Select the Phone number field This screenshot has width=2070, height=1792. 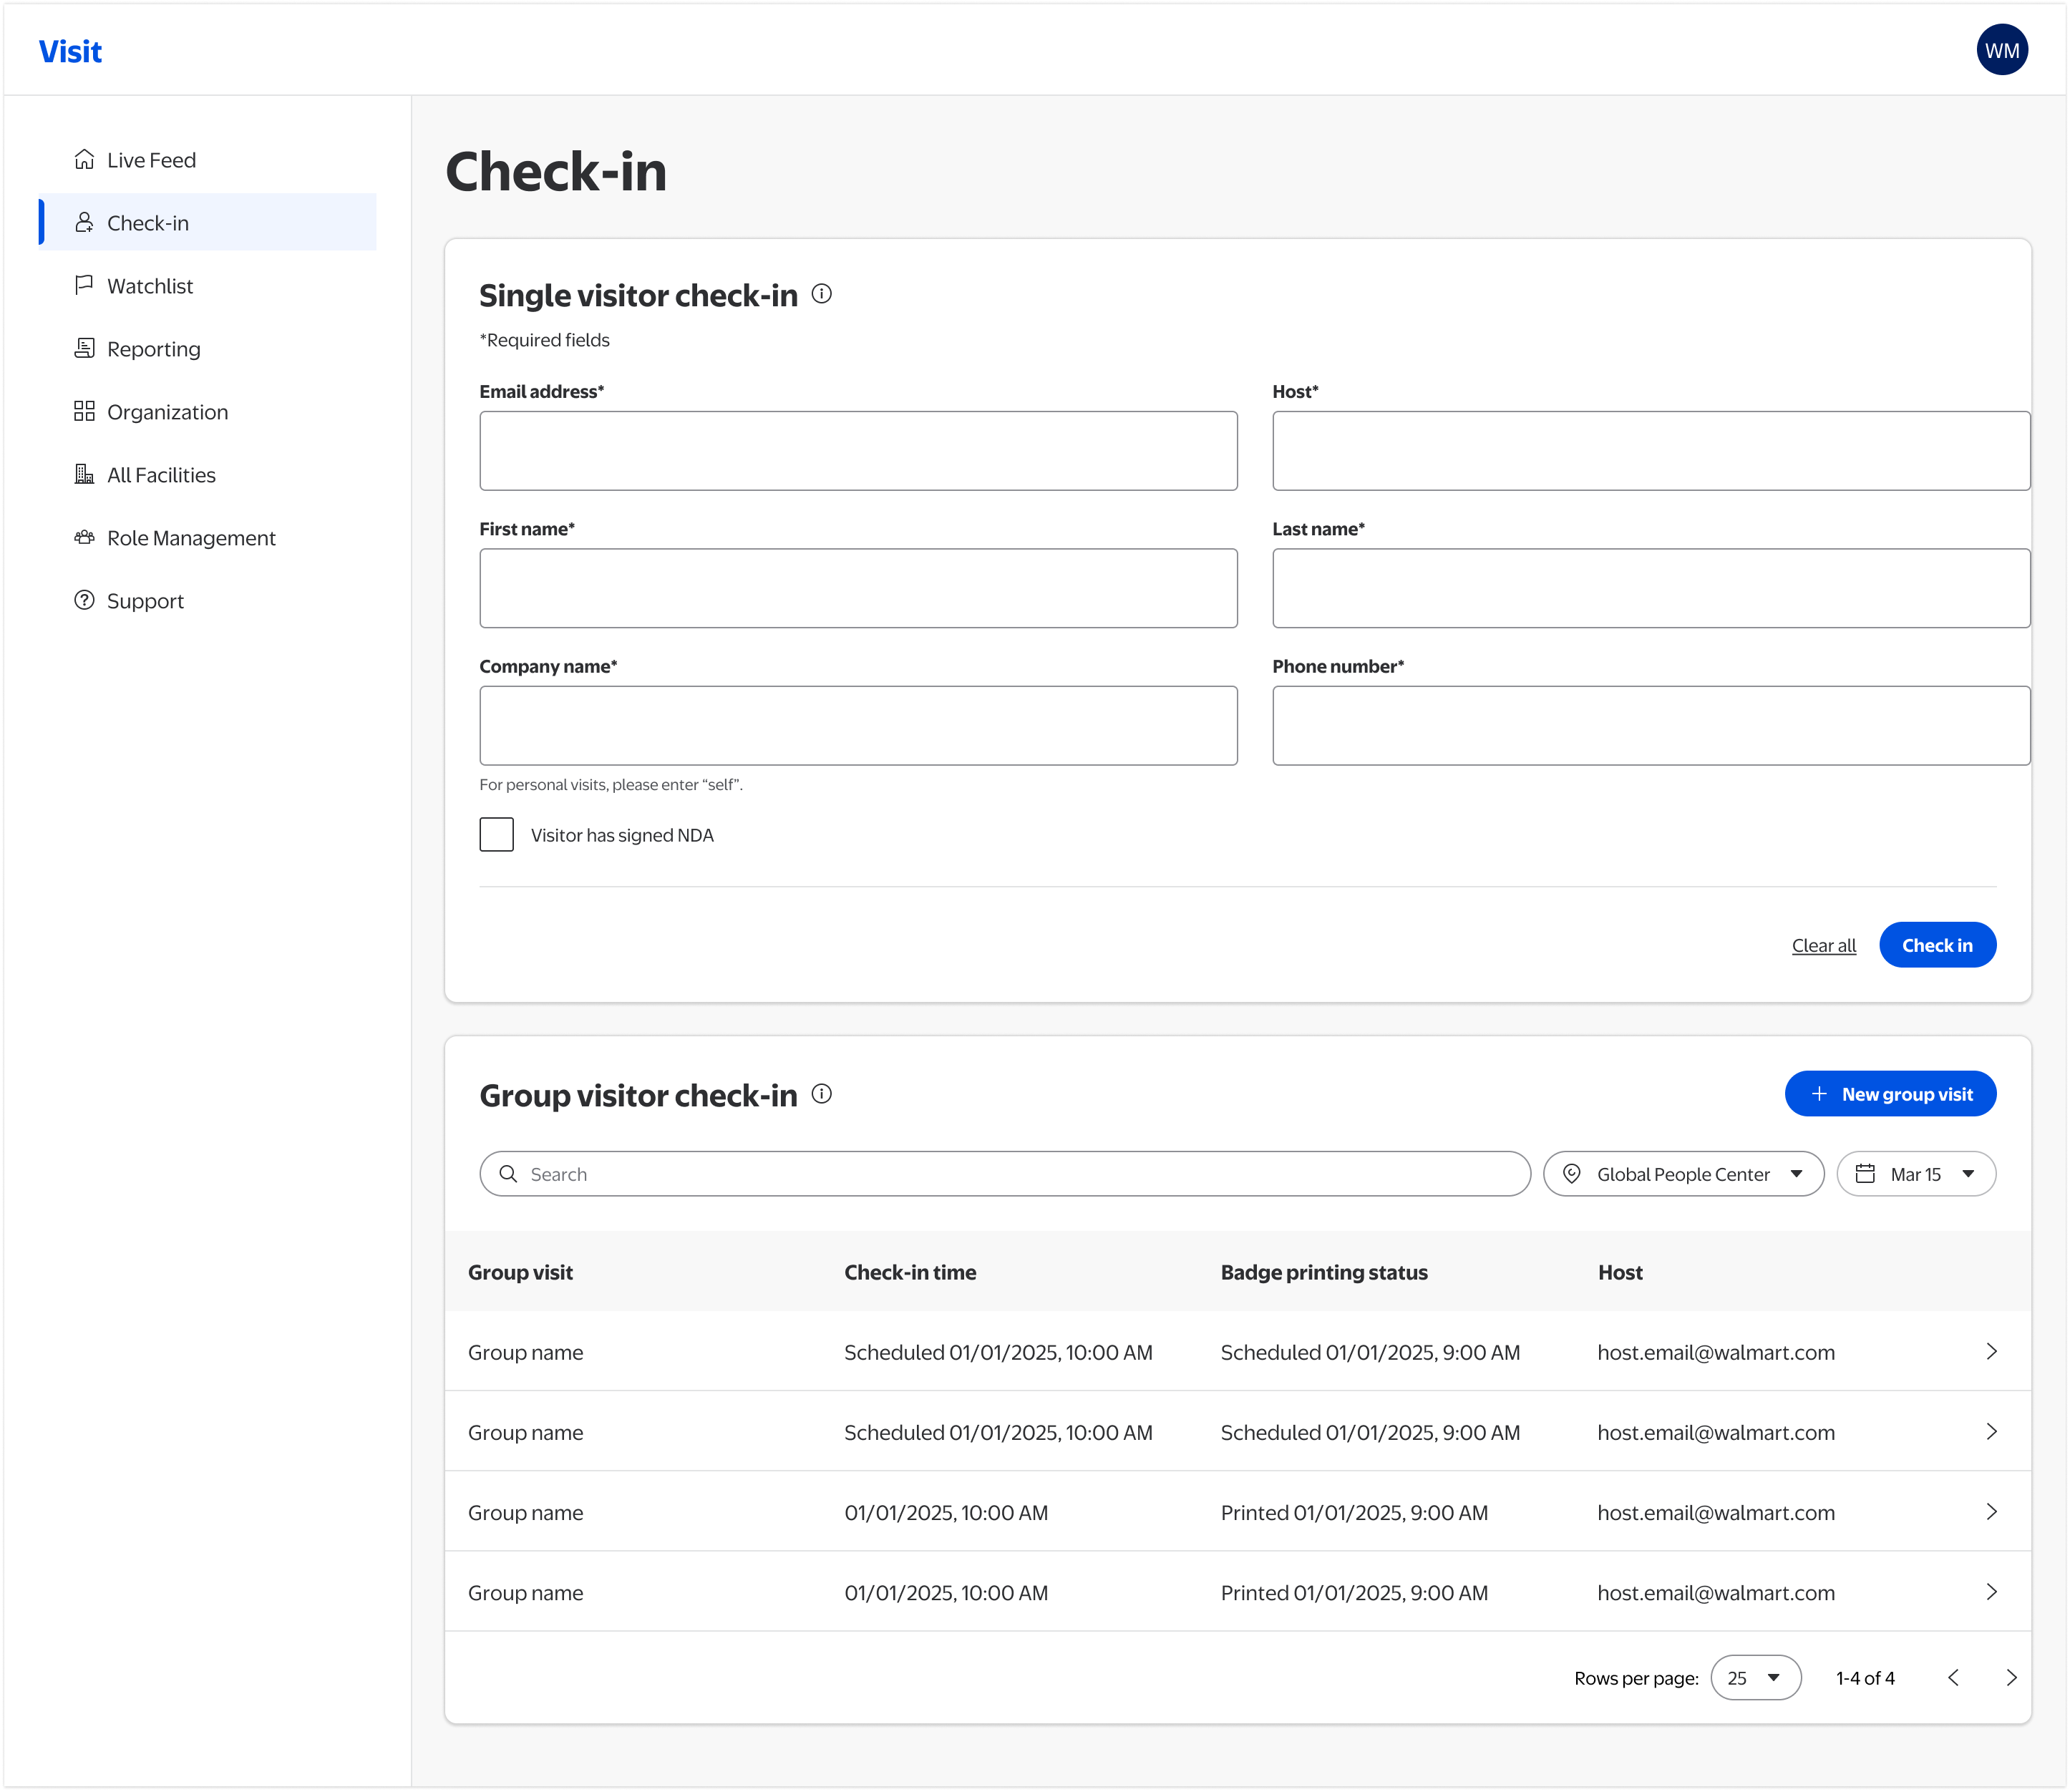tap(1651, 726)
